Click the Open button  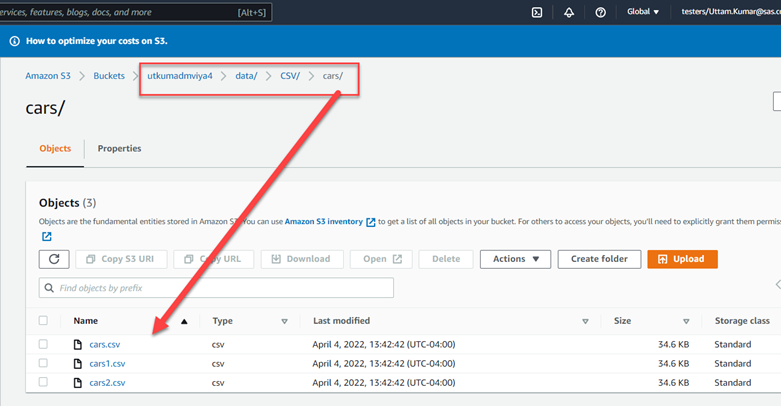[381, 259]
